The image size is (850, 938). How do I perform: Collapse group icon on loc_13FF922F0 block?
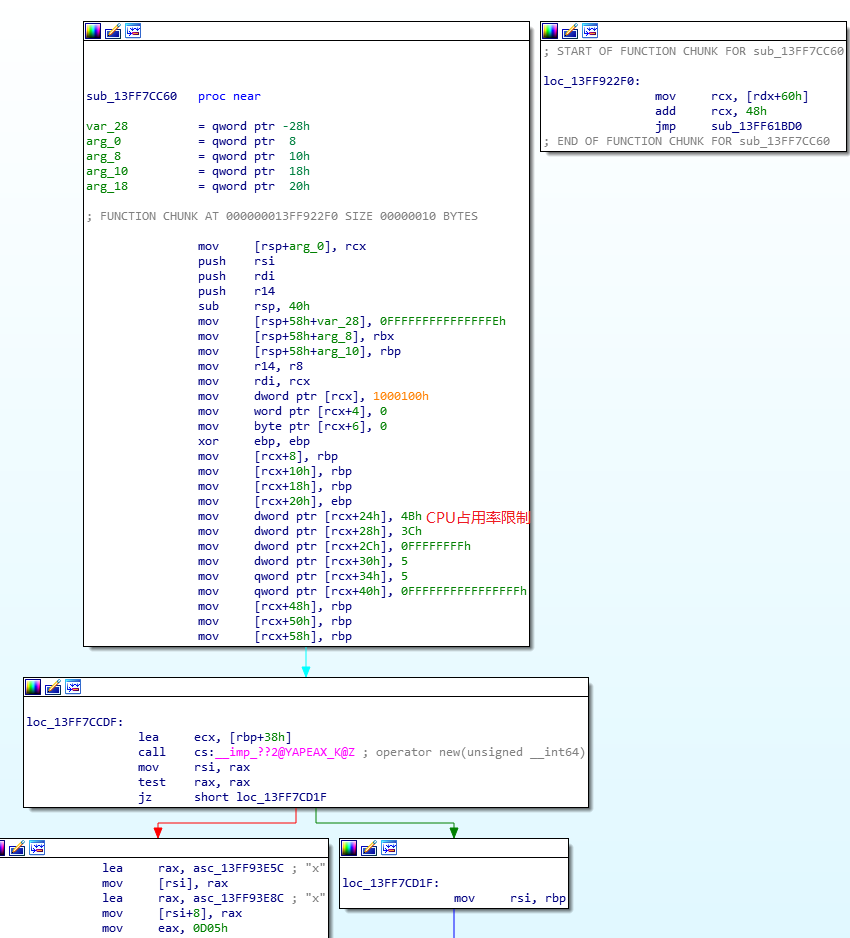pyautogui.click(x=590, y=31)
